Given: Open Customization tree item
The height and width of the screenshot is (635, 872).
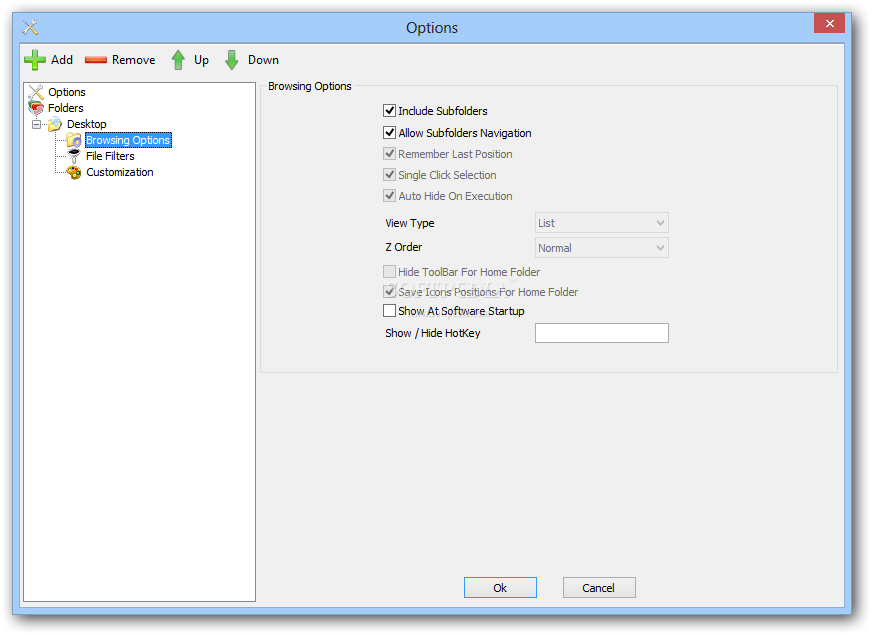Looking at the screenshot, I should pos(120,172).
